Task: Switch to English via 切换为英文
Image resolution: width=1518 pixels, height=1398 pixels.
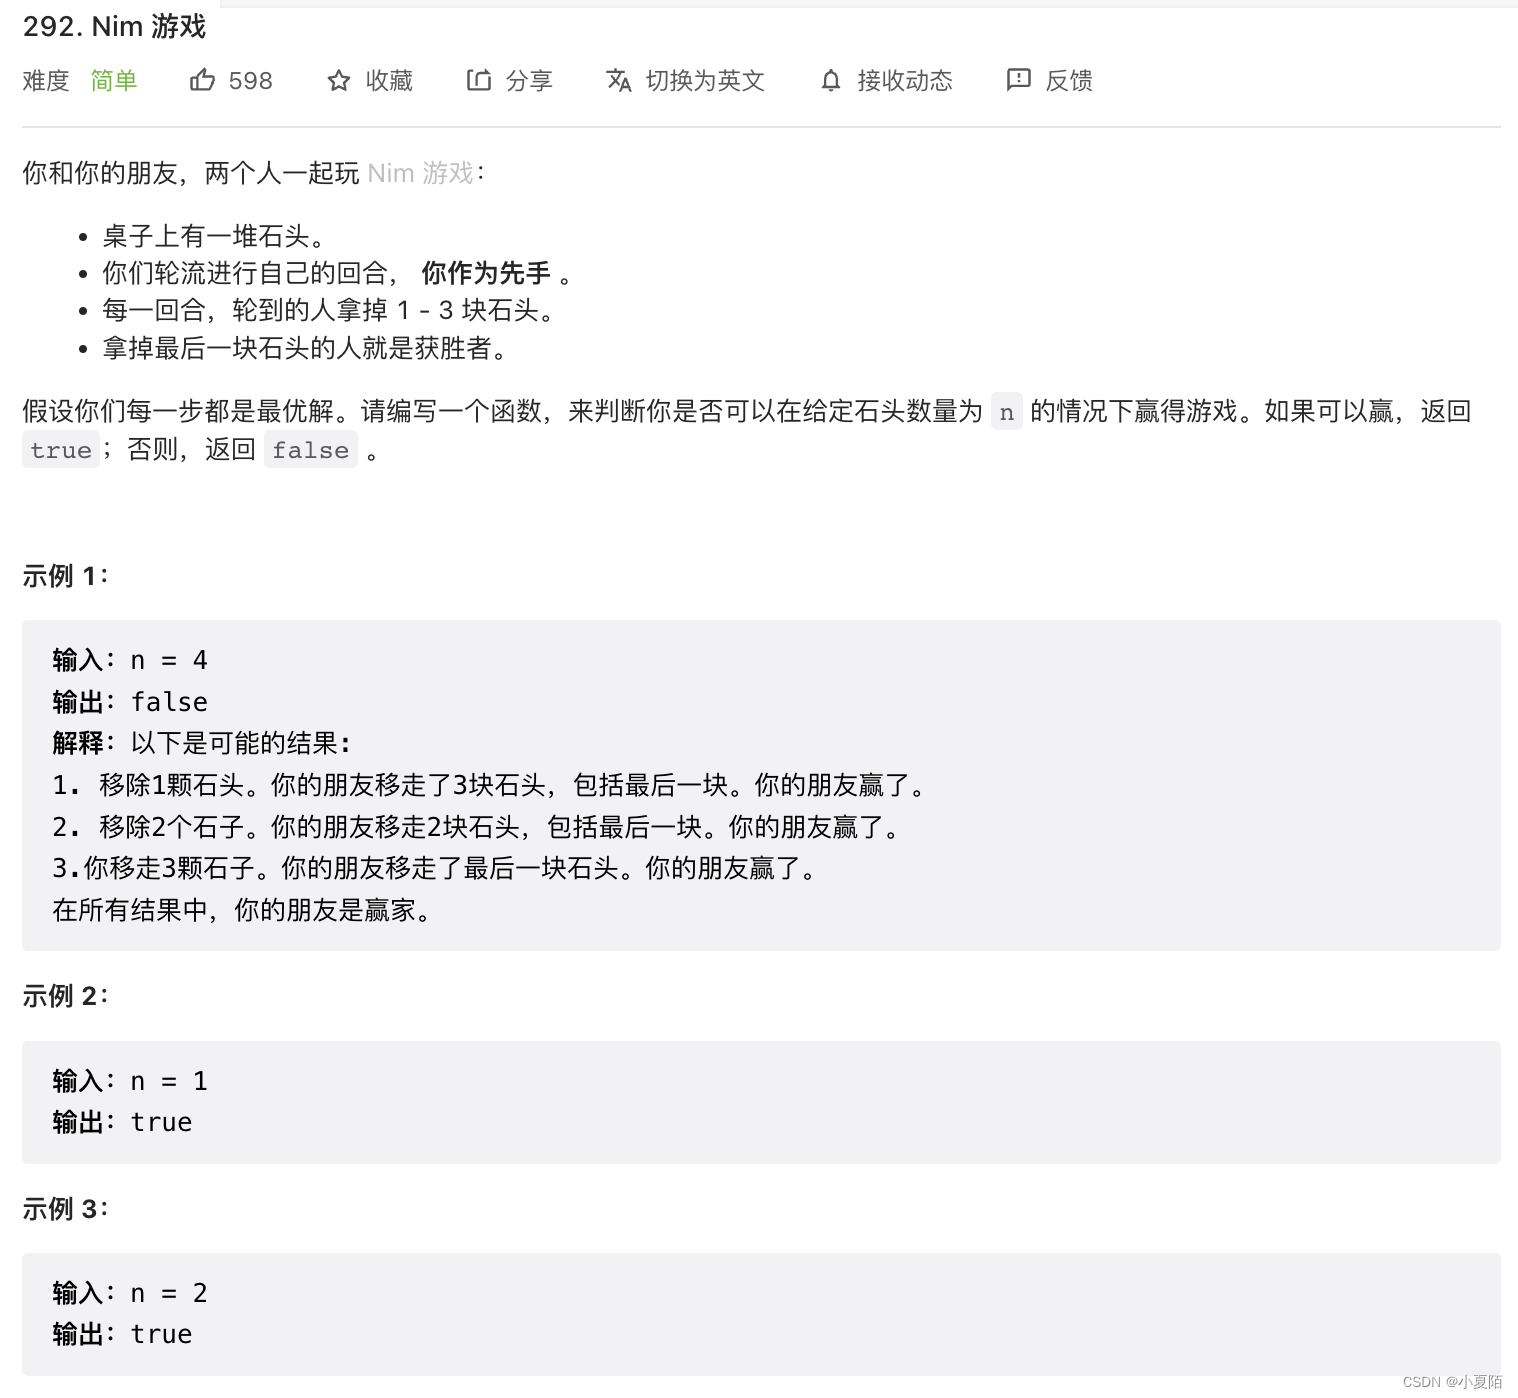Action: click(705, 81)
